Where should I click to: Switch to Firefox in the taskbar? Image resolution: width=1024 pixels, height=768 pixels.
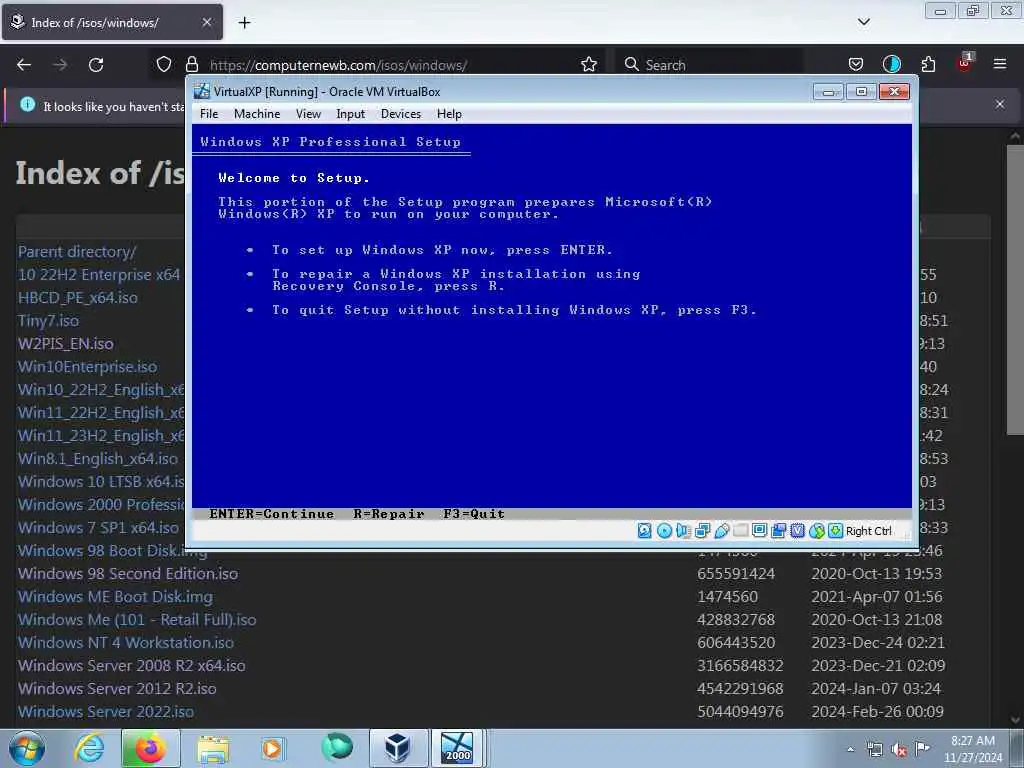[x=150, y=748]
